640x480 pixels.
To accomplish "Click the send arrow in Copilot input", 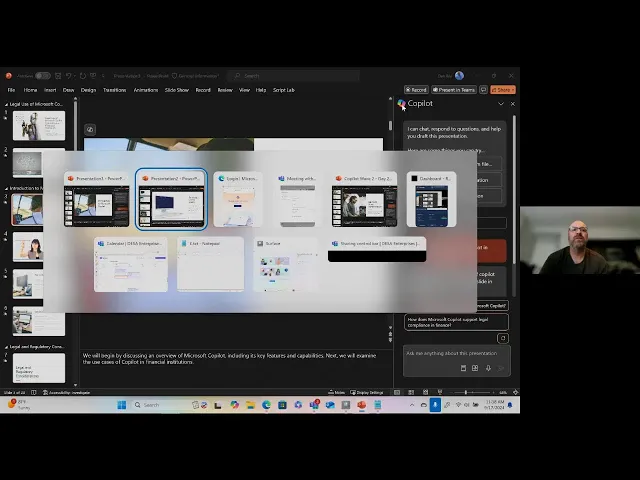I will coord(501,368).
